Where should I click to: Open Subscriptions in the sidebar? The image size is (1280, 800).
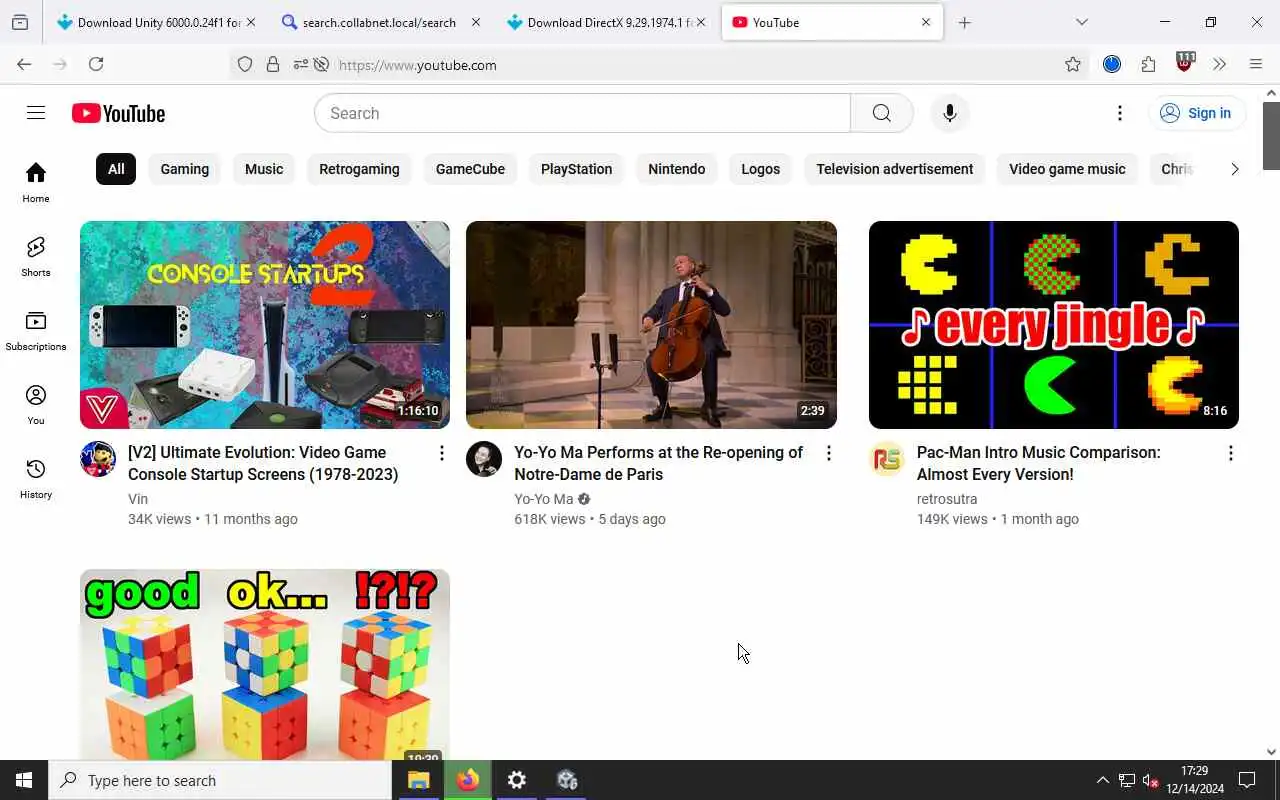tap(36, 330)
